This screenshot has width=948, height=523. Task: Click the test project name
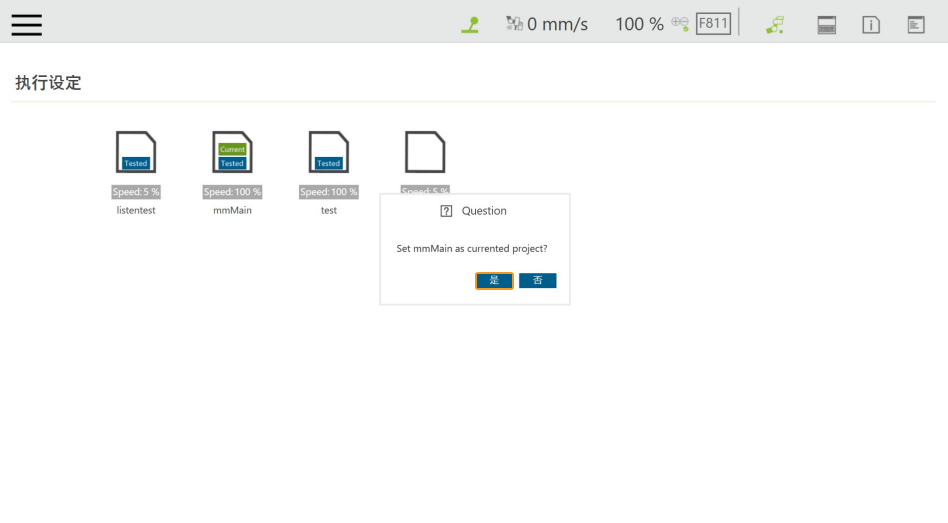(329, 210)
